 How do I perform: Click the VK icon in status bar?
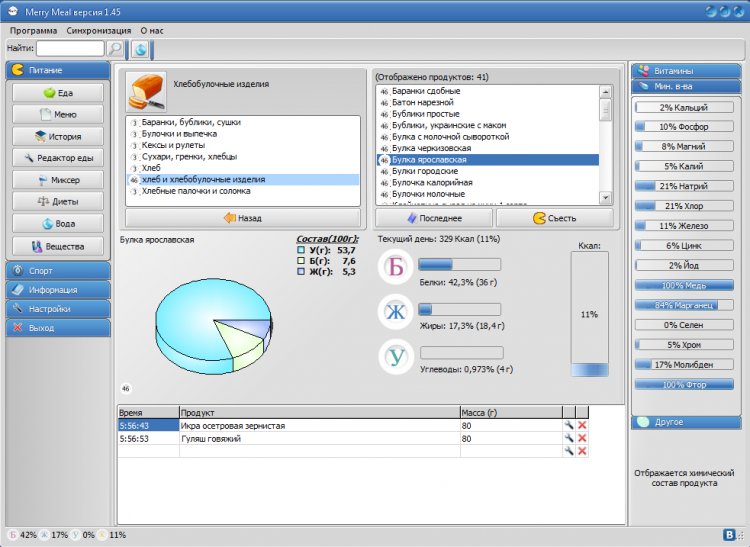[729, 535]
